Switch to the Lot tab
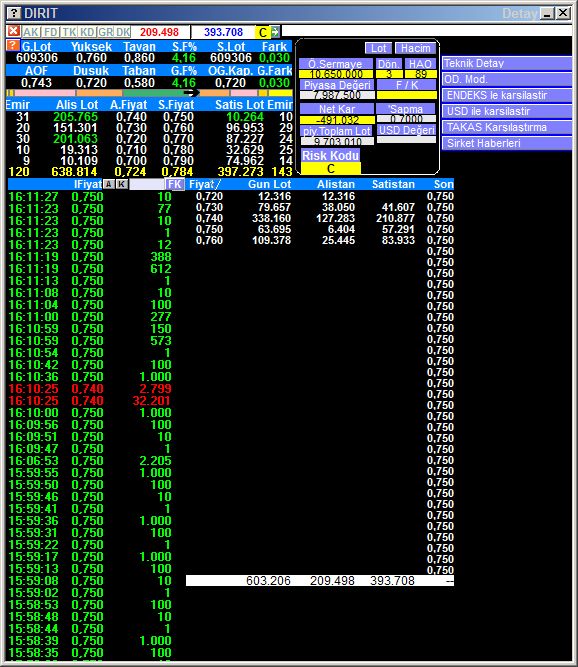 pos(378,48)
